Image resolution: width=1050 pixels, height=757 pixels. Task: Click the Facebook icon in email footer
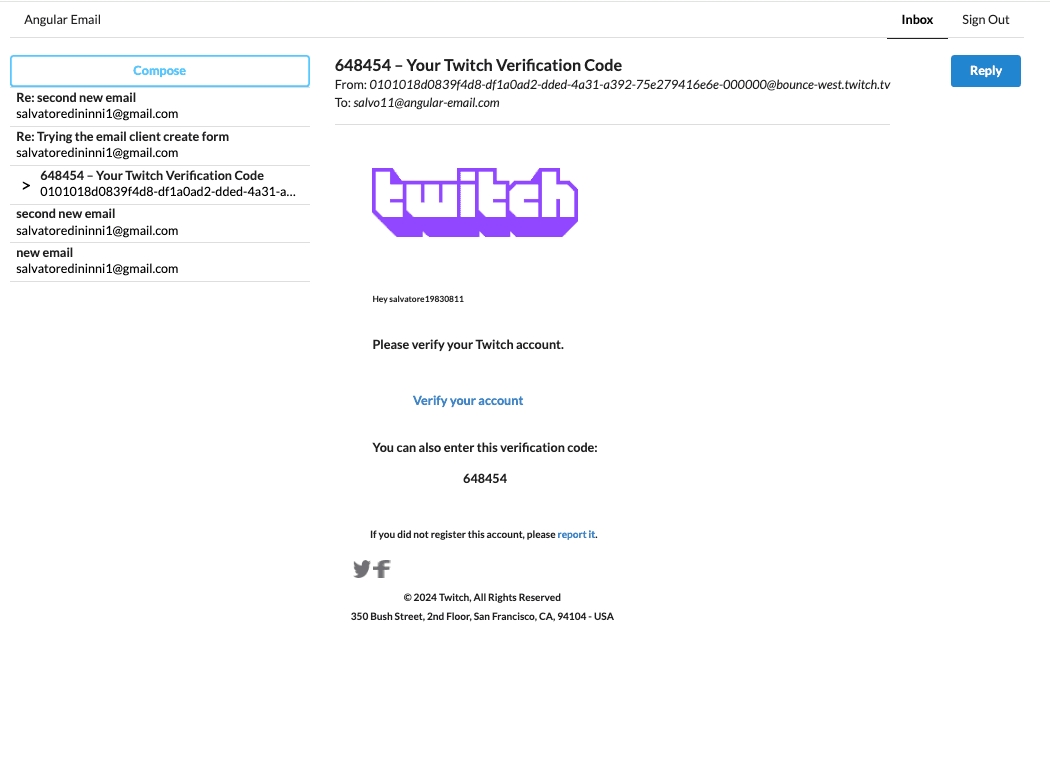click(x=382, y=569)
